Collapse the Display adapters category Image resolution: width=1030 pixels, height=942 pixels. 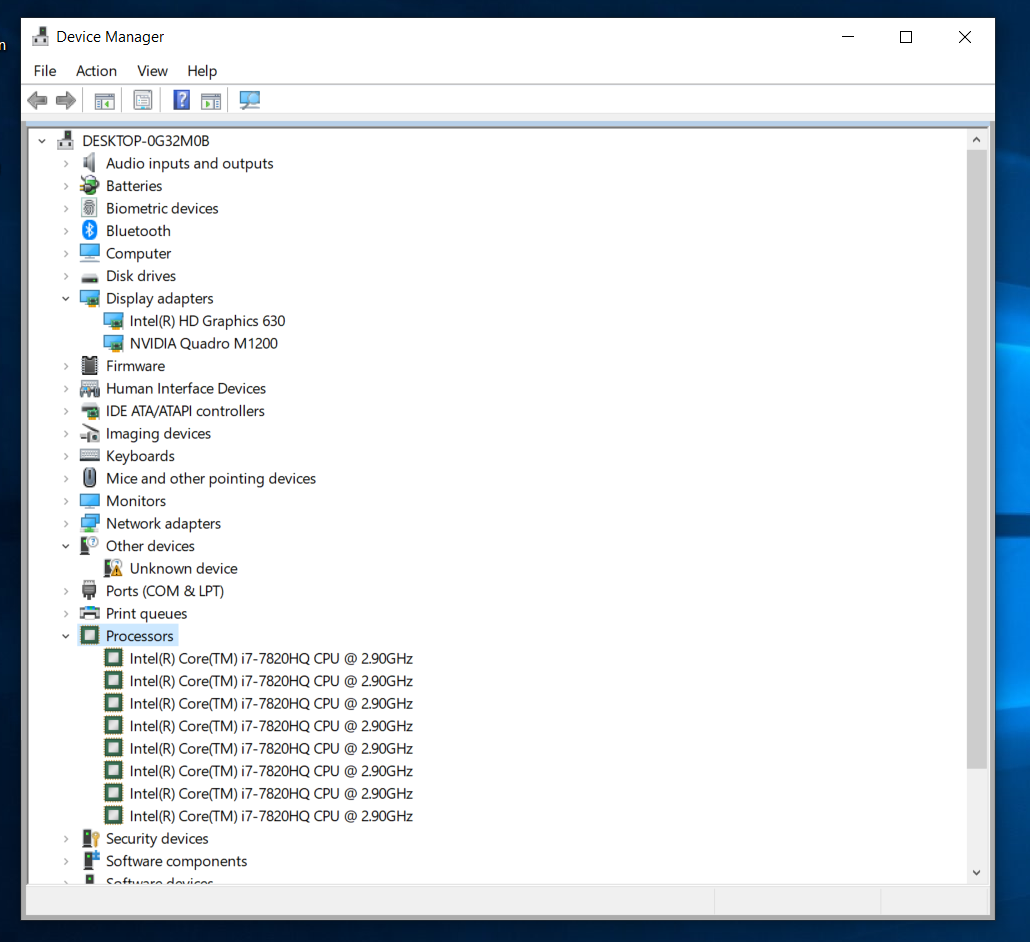(66, 298)
